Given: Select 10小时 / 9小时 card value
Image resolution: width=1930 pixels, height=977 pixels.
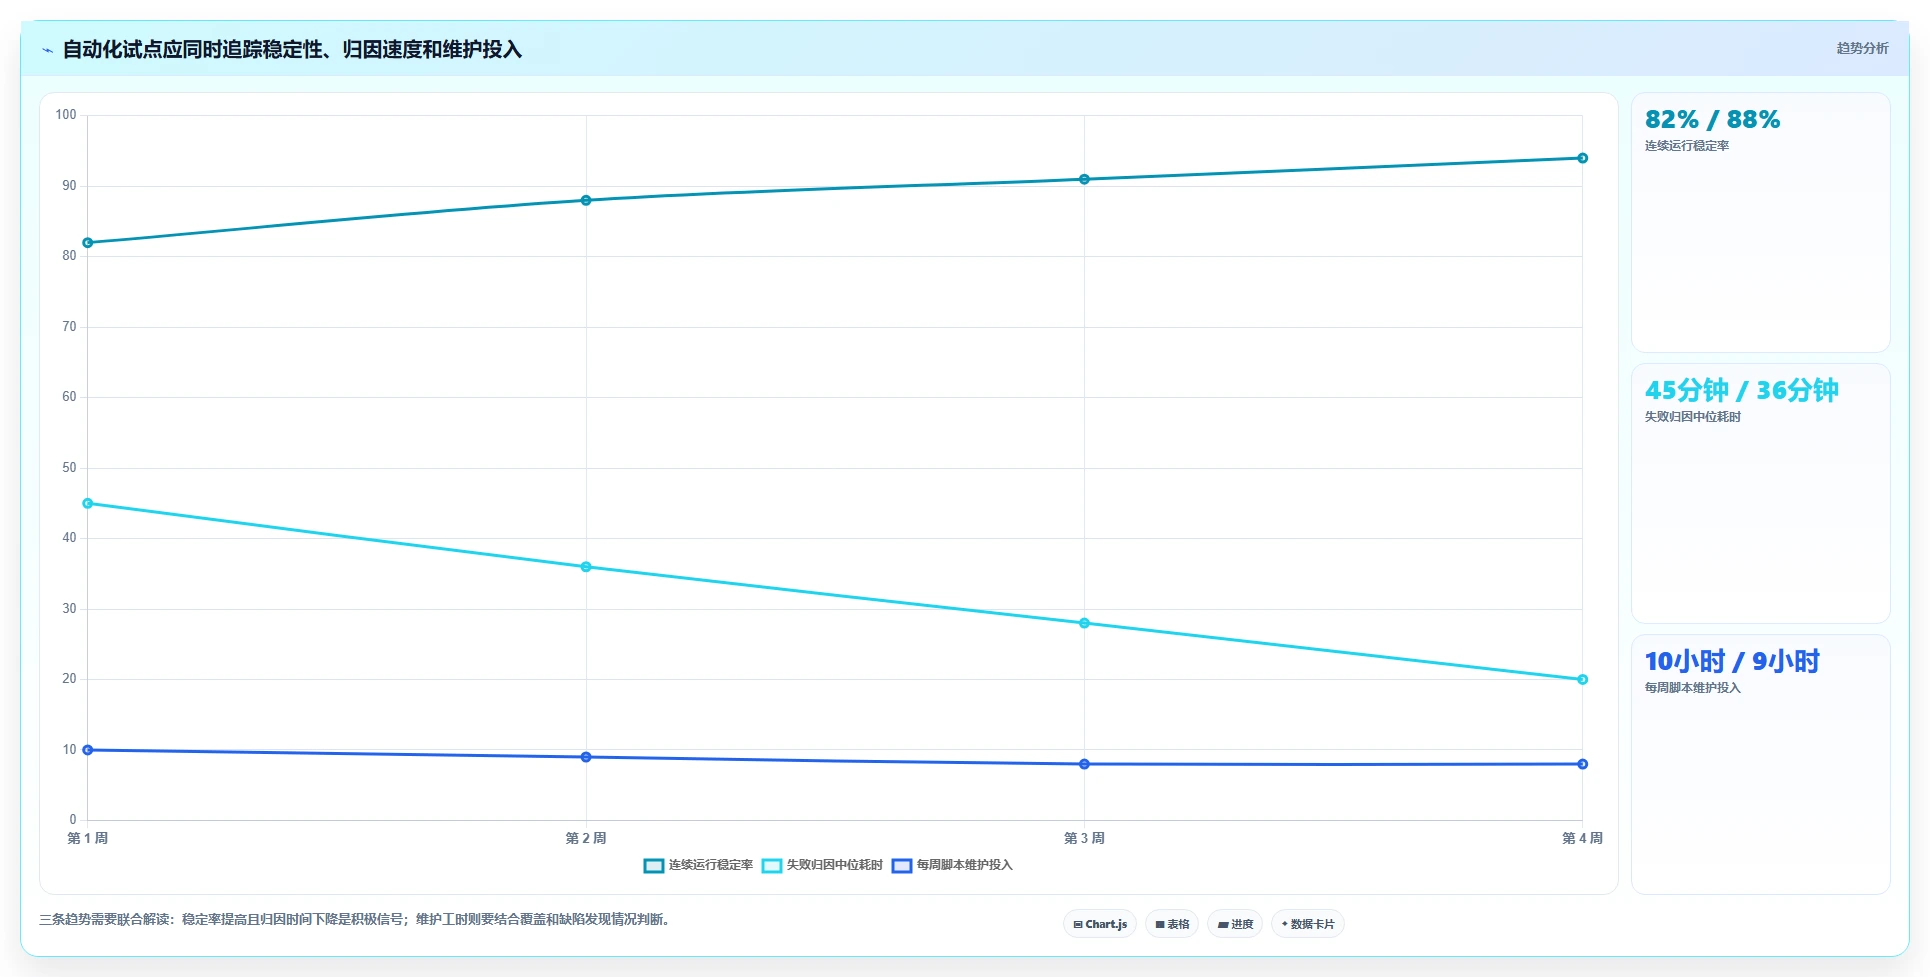Looking at the screenshot, I should 1732,661.
